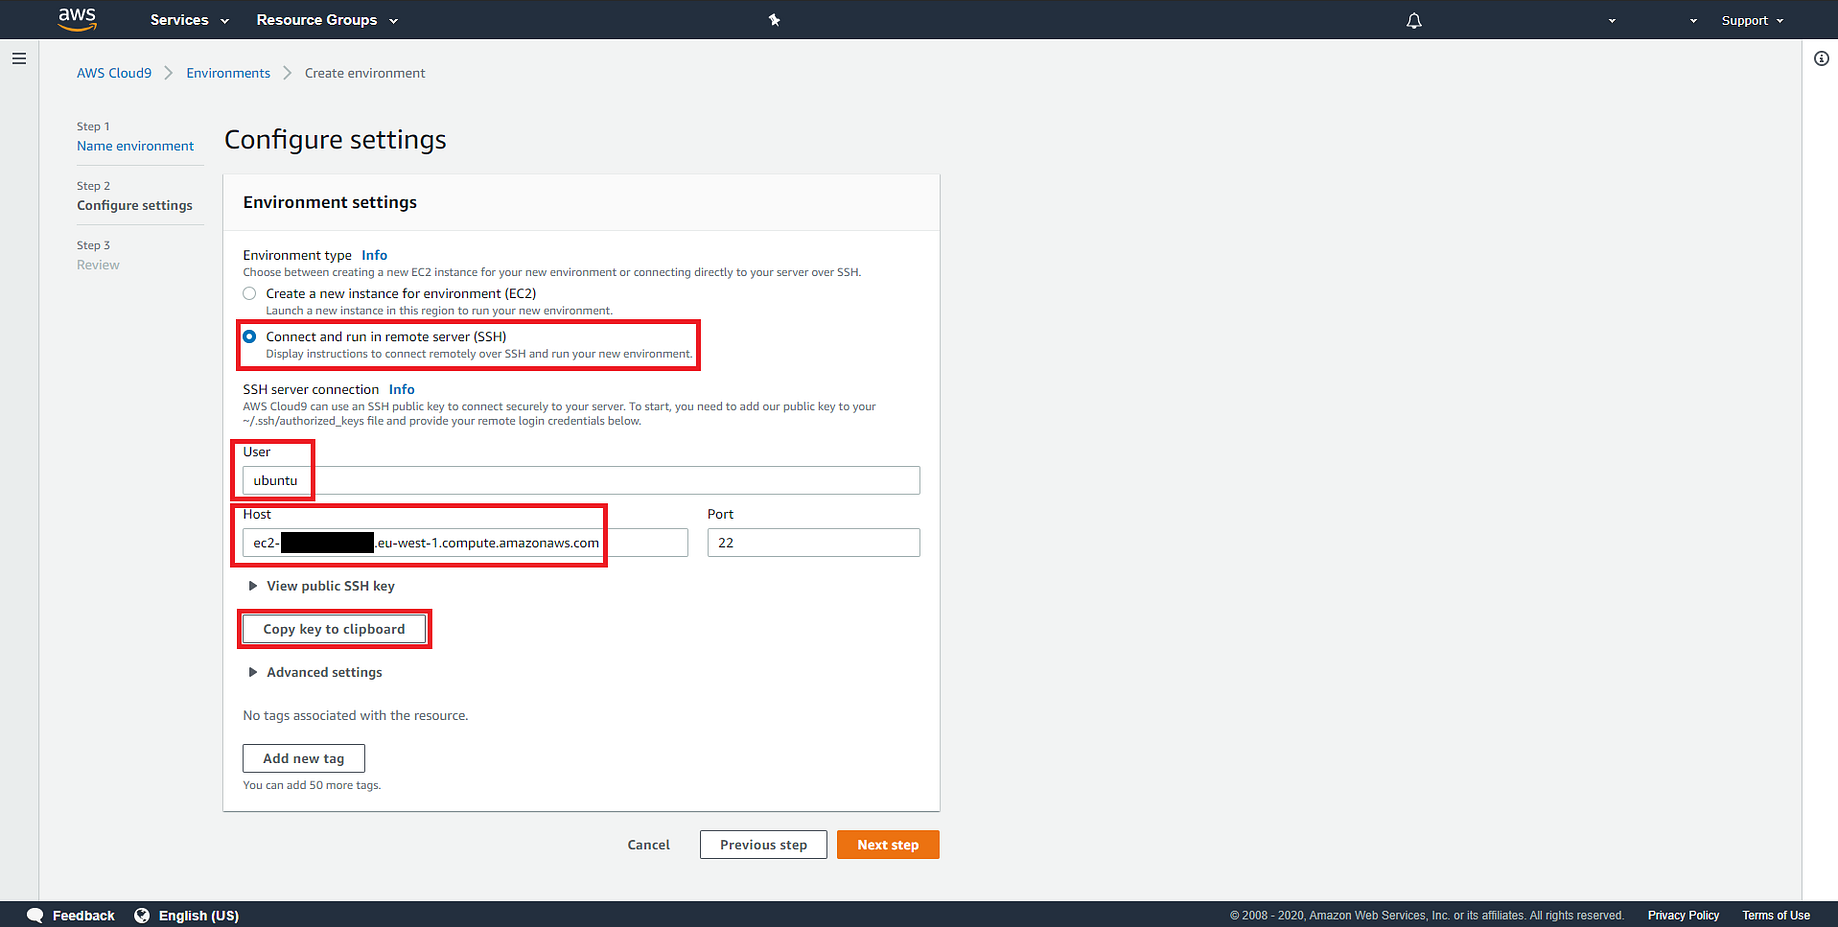Go to AWS Cloud9 breadcrumb
The width and height of the screenshot is (1838, 927).
(x=114, y=73)
